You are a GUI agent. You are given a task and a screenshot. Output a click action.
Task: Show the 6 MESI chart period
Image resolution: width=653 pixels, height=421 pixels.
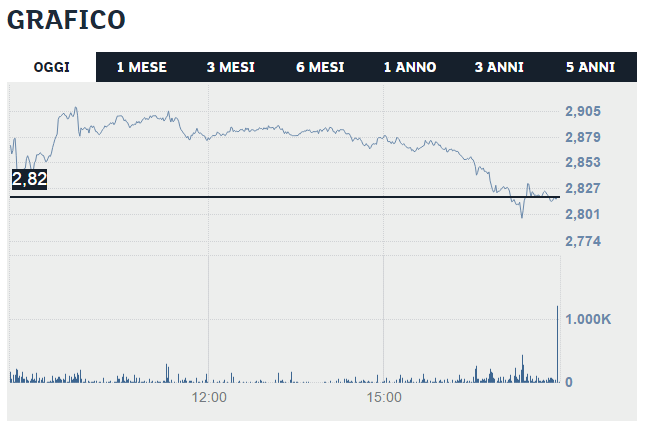[320, 67]
